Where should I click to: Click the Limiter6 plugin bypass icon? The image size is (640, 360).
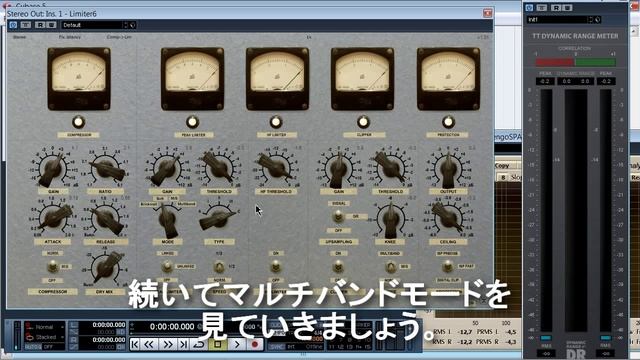tap(13, 25)
